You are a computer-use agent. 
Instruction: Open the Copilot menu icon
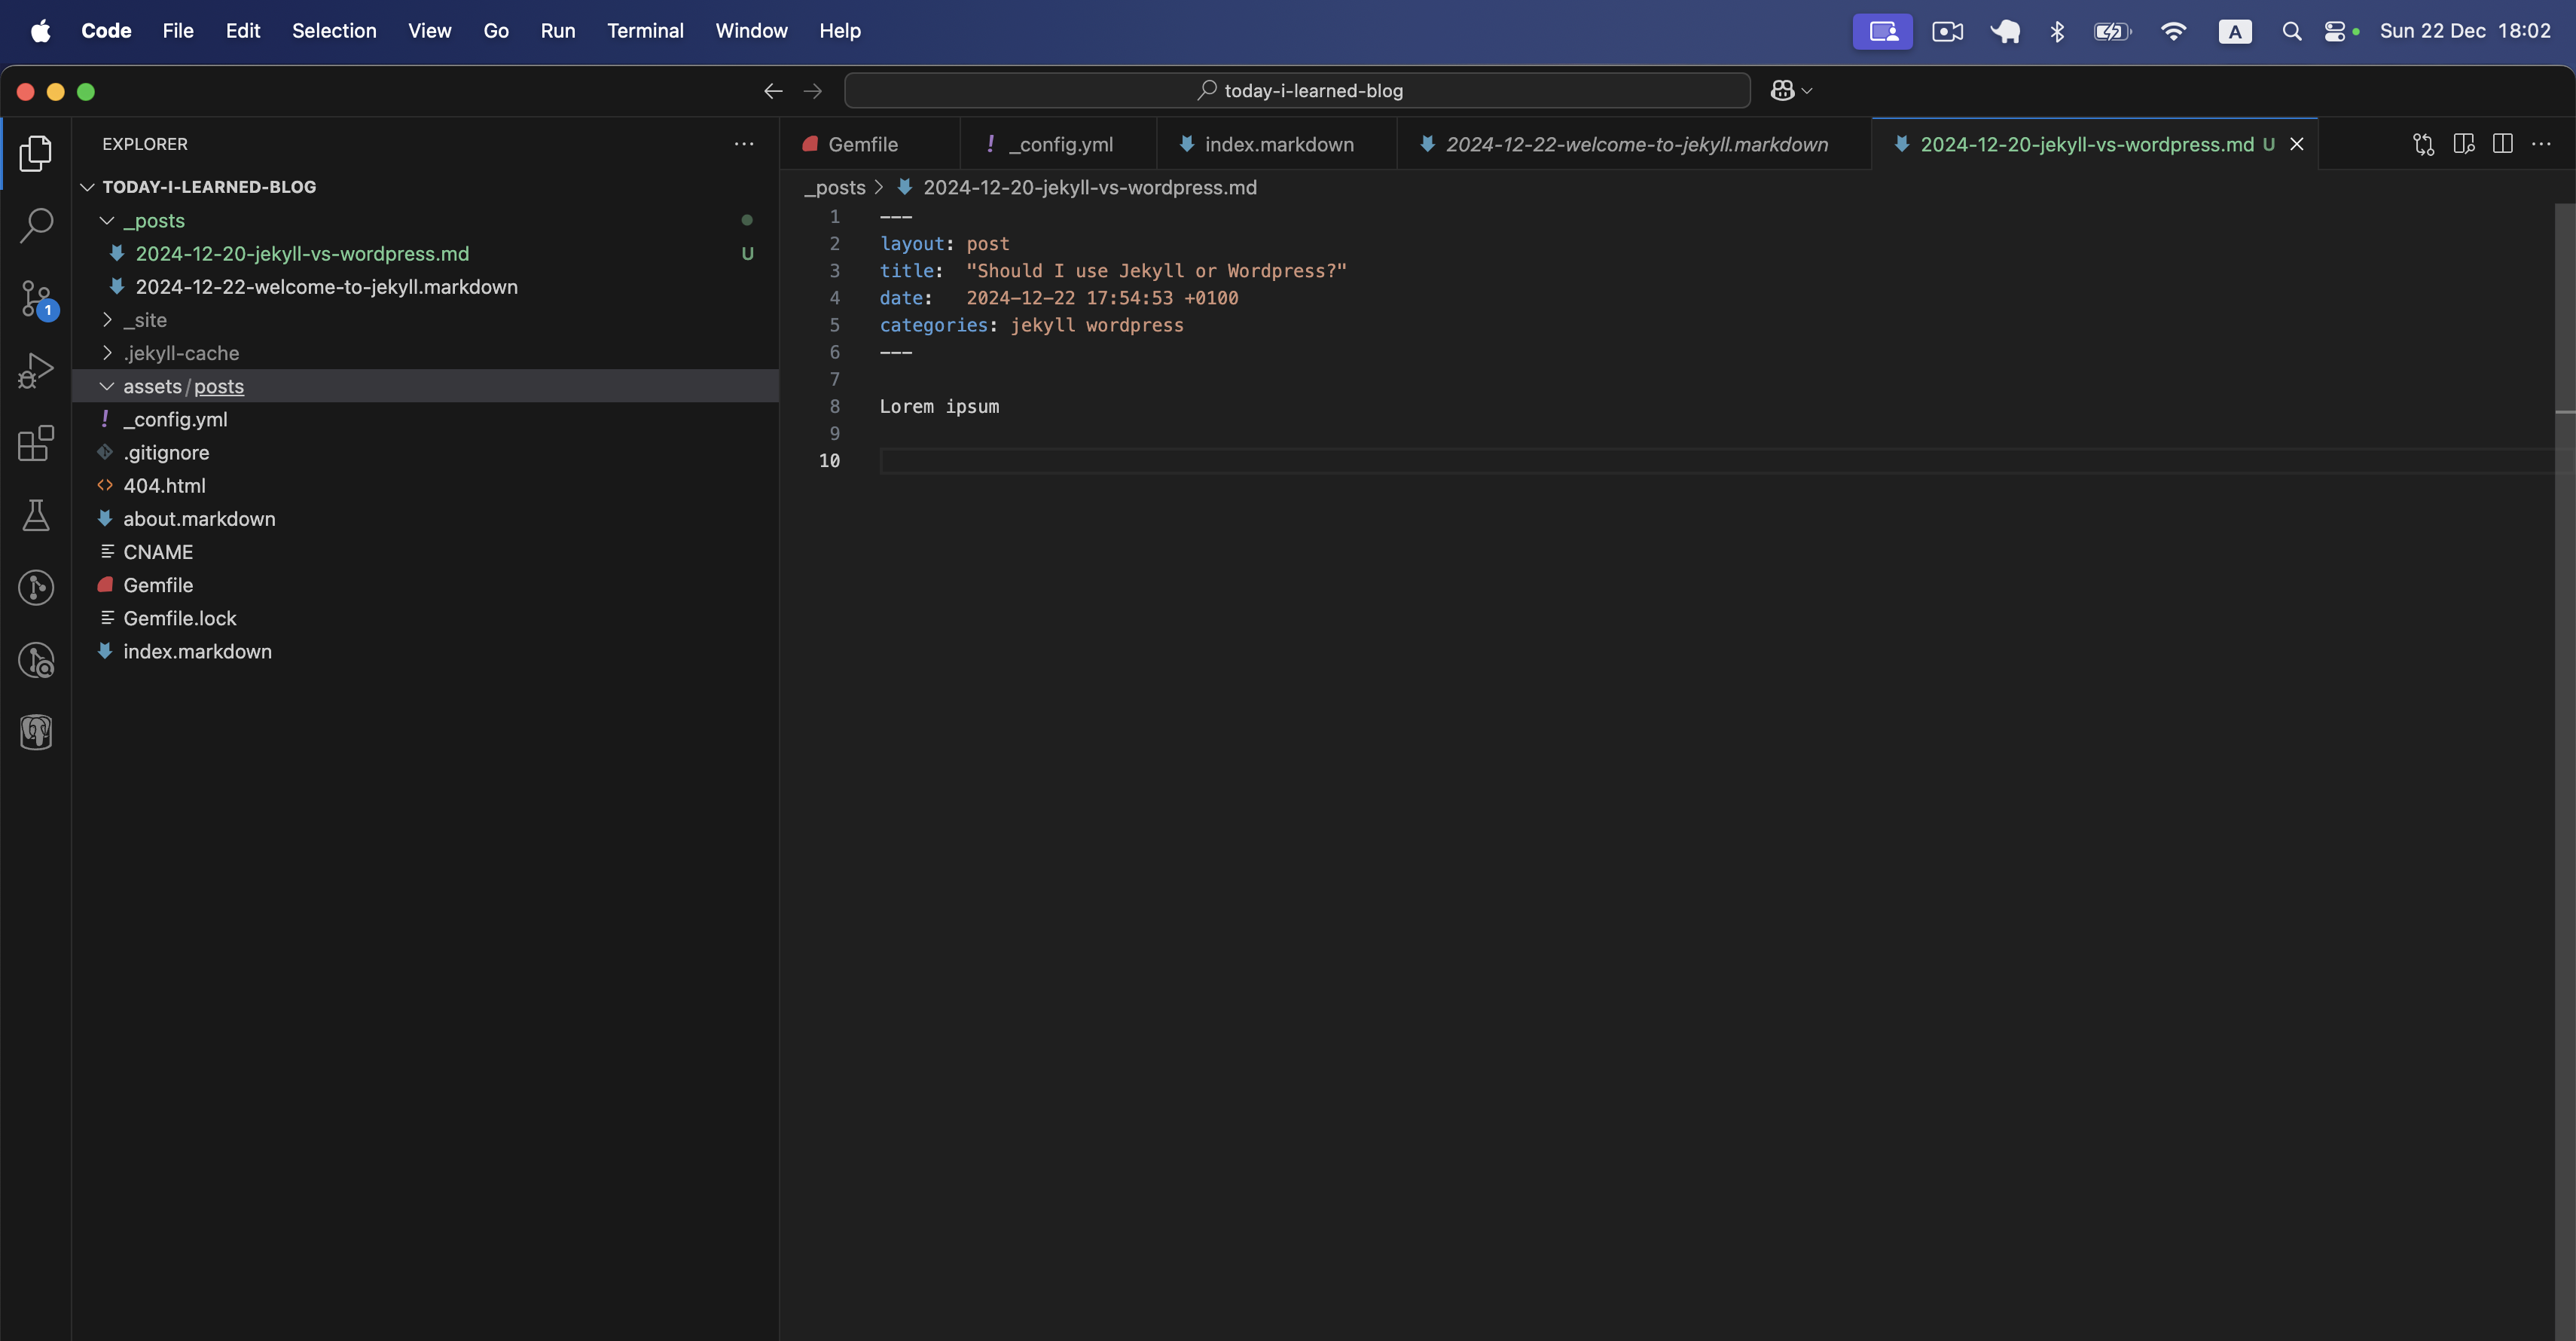pyautogui.click(x=1782, y=91)
